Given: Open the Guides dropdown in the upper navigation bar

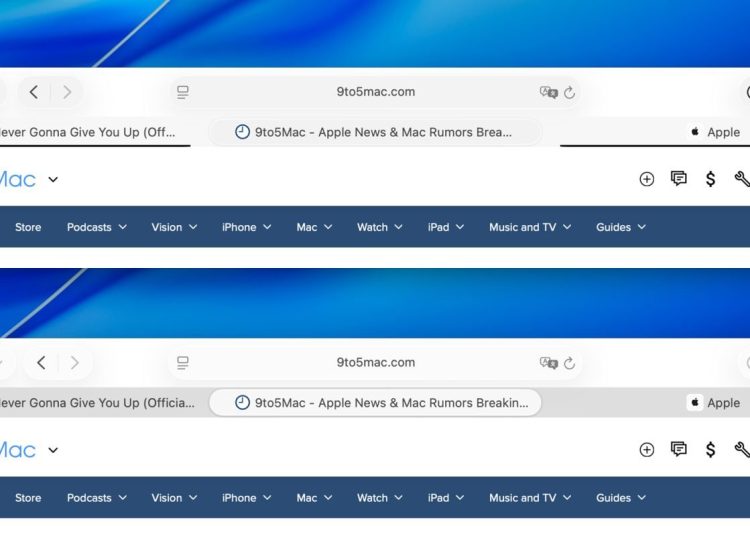Looking at the screenshot, I should point(620,227).
